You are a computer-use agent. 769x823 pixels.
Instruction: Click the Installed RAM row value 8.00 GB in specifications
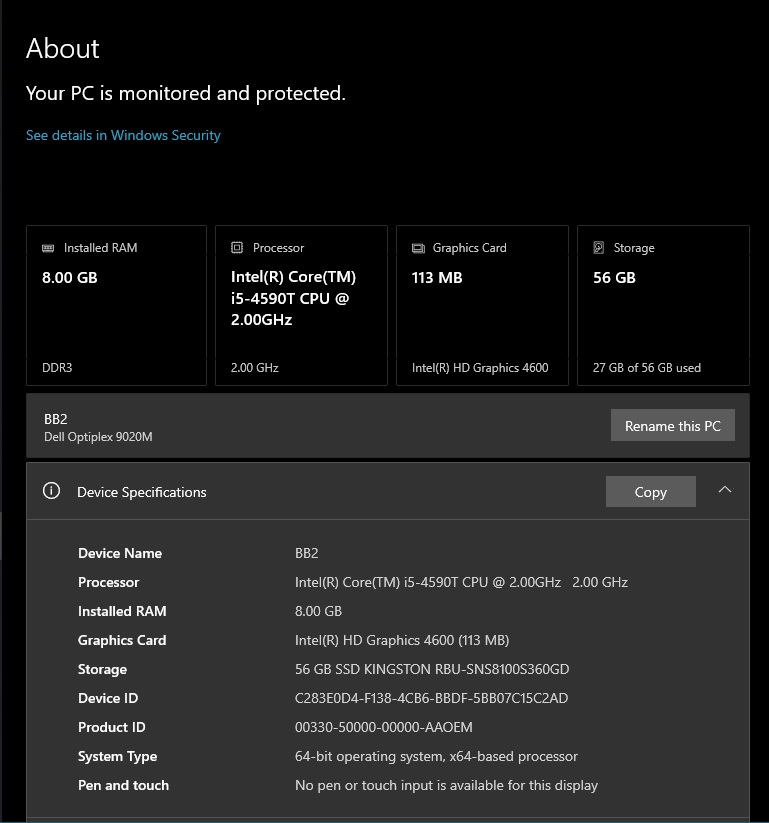[x=318, y=611]
